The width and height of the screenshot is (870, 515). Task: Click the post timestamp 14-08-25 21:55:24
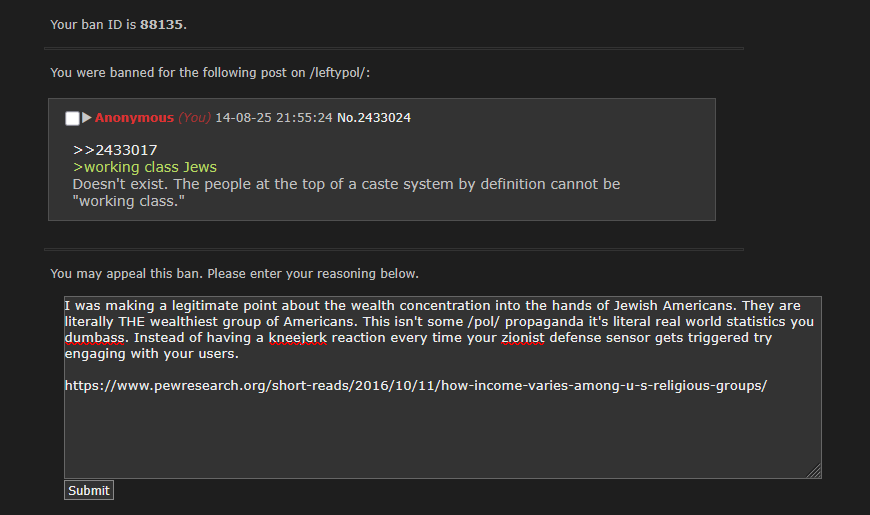coord(274,118)
